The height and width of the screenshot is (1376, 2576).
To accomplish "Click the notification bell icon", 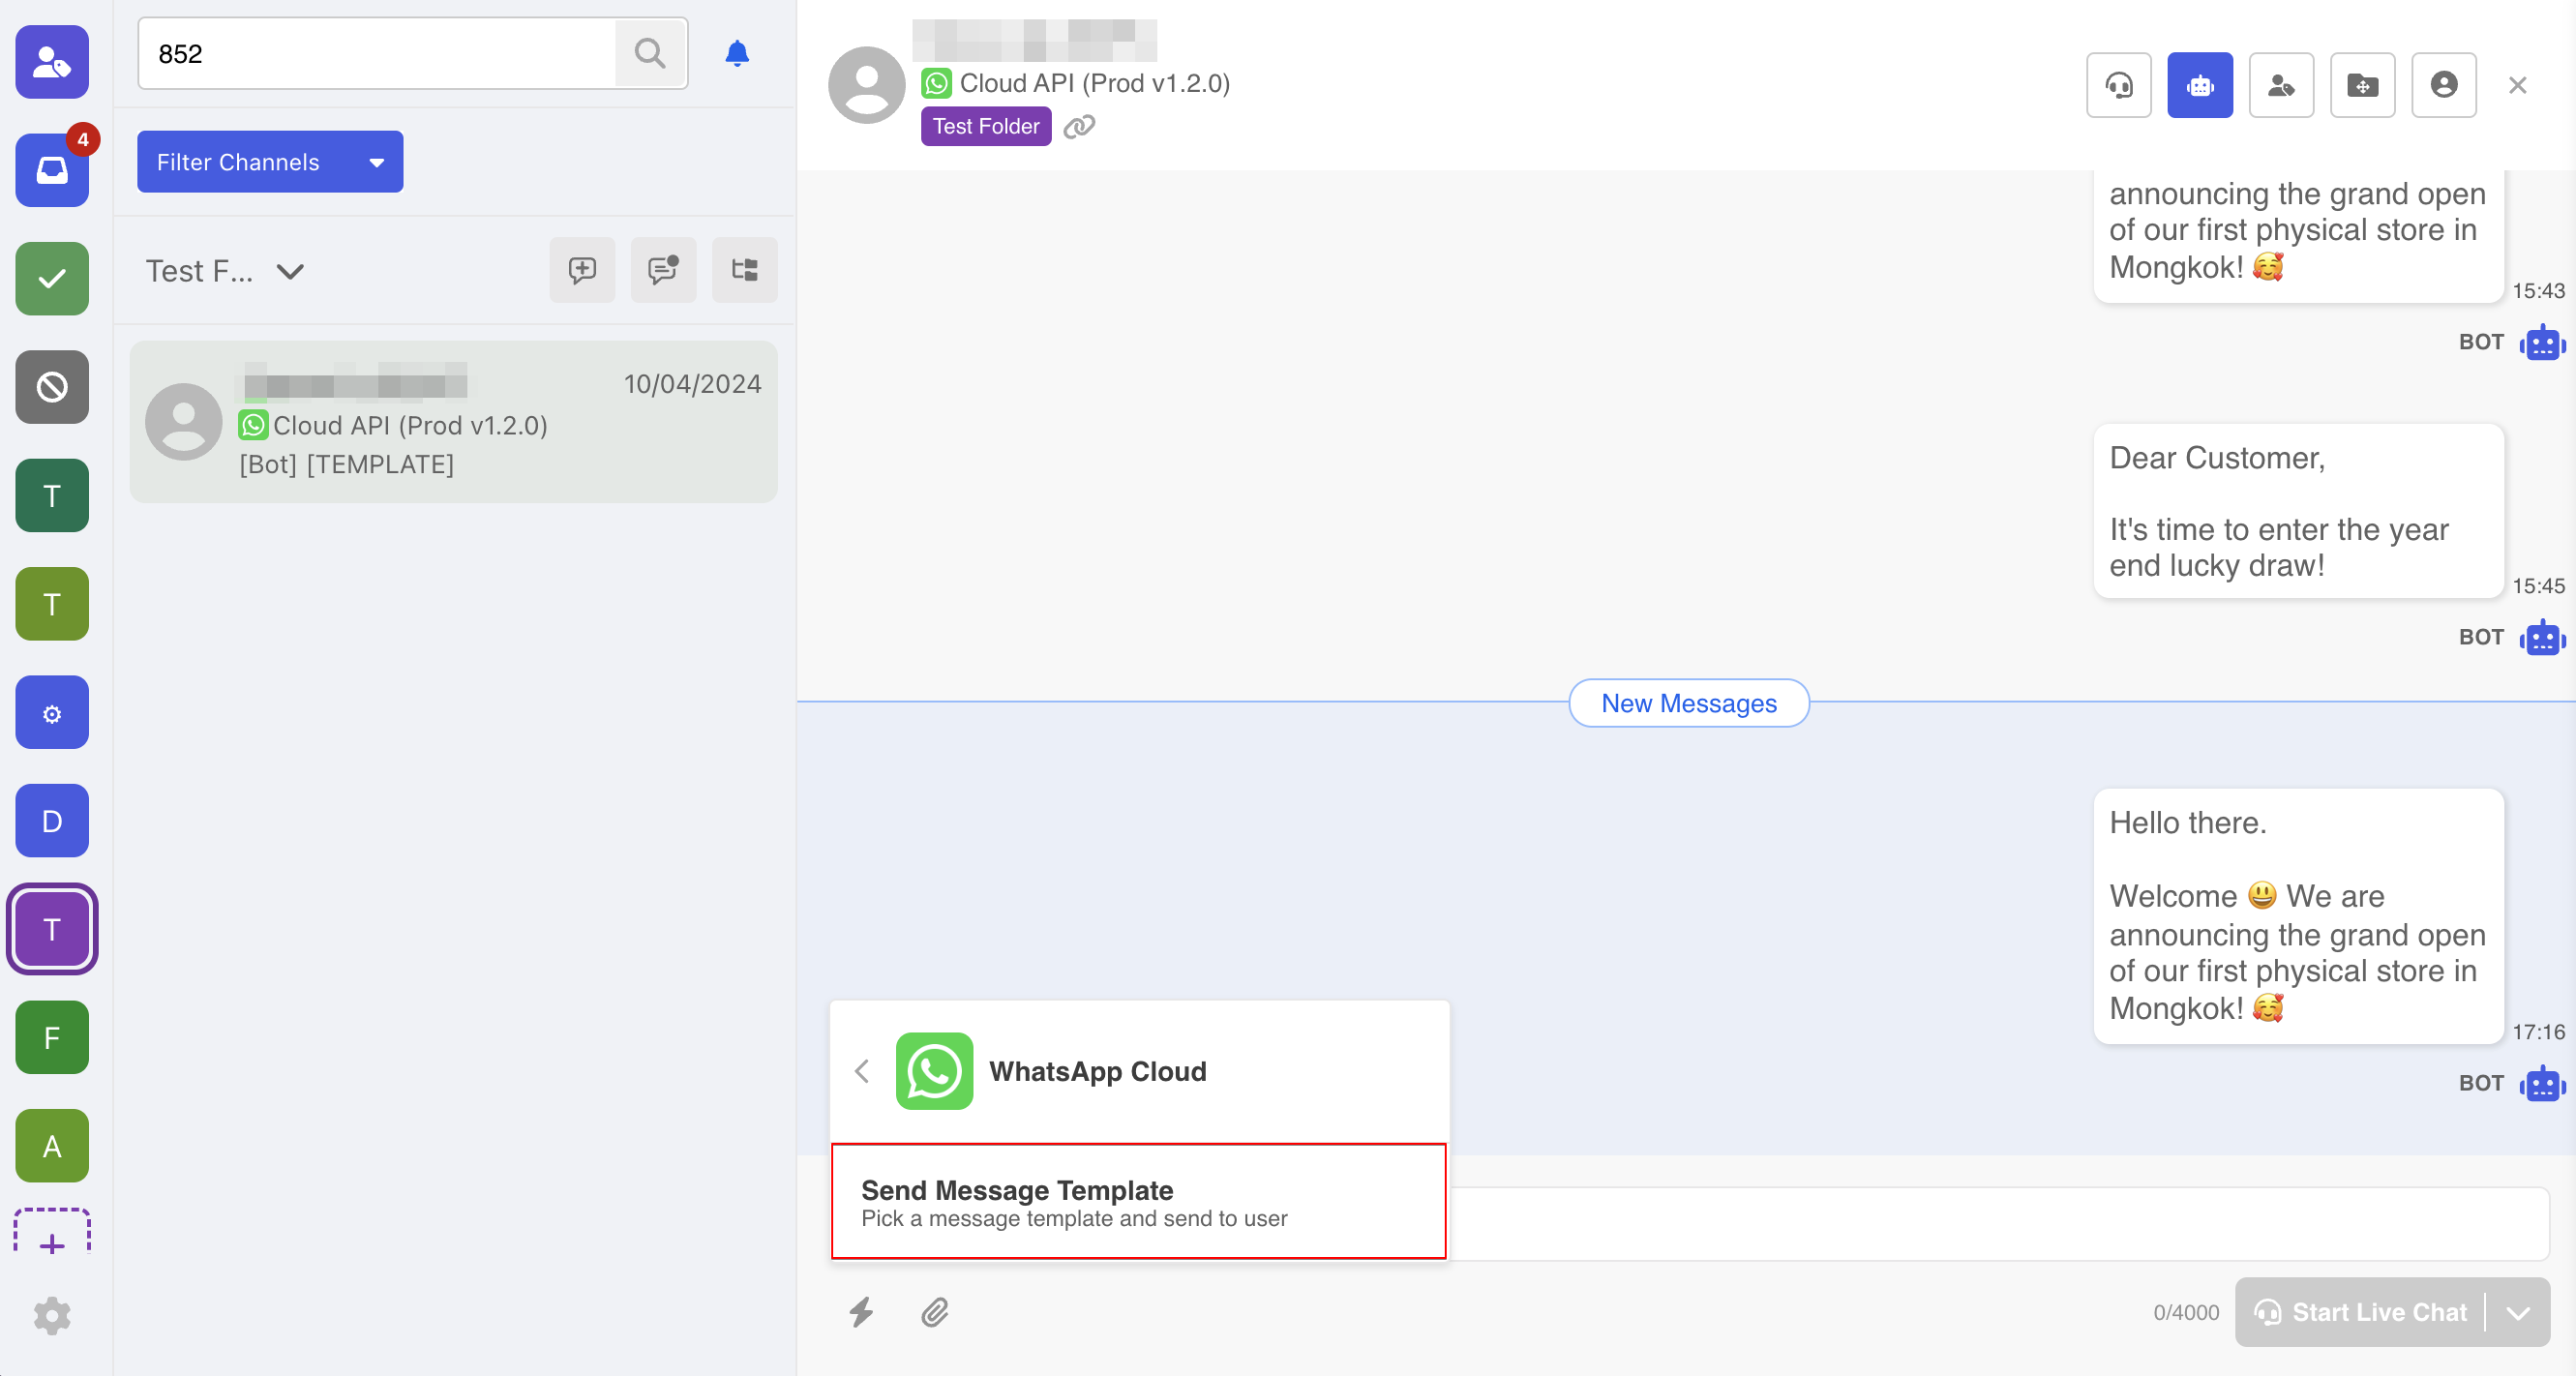I will click(x=737, y=53).
